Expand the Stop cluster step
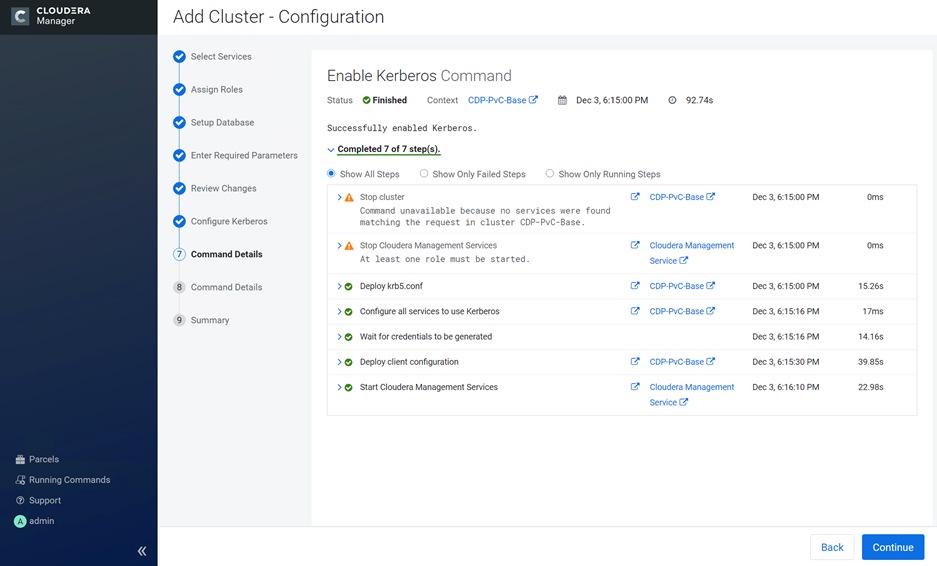Screen dimensions: 937x566 click(339, 197)
